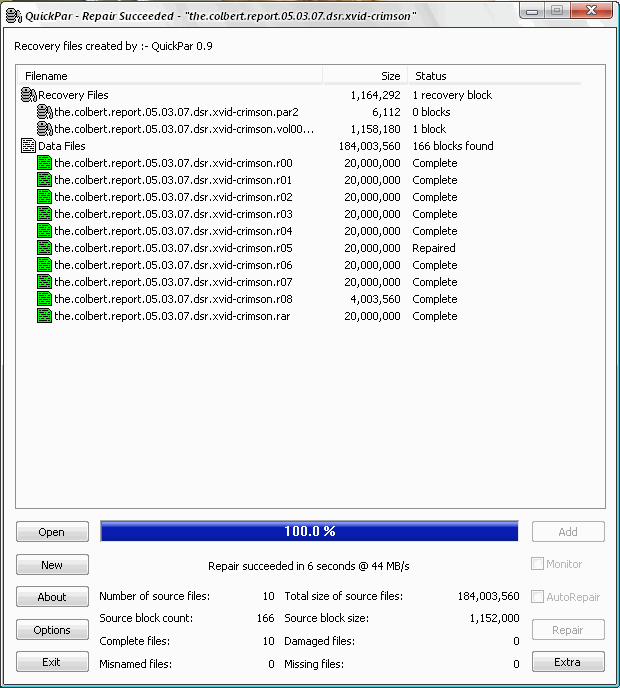Sort by the Size column header
The image size is (620, 688).
point(366,76)
